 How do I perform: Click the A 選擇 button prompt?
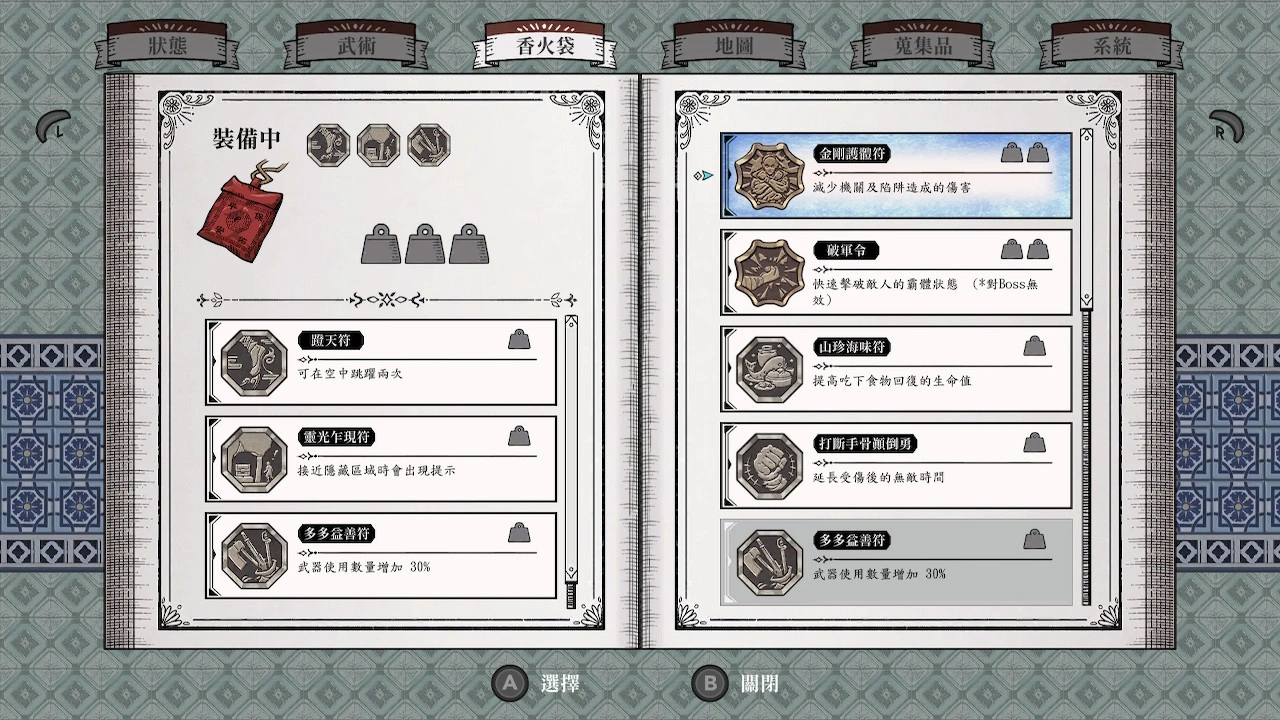(537, 684)
